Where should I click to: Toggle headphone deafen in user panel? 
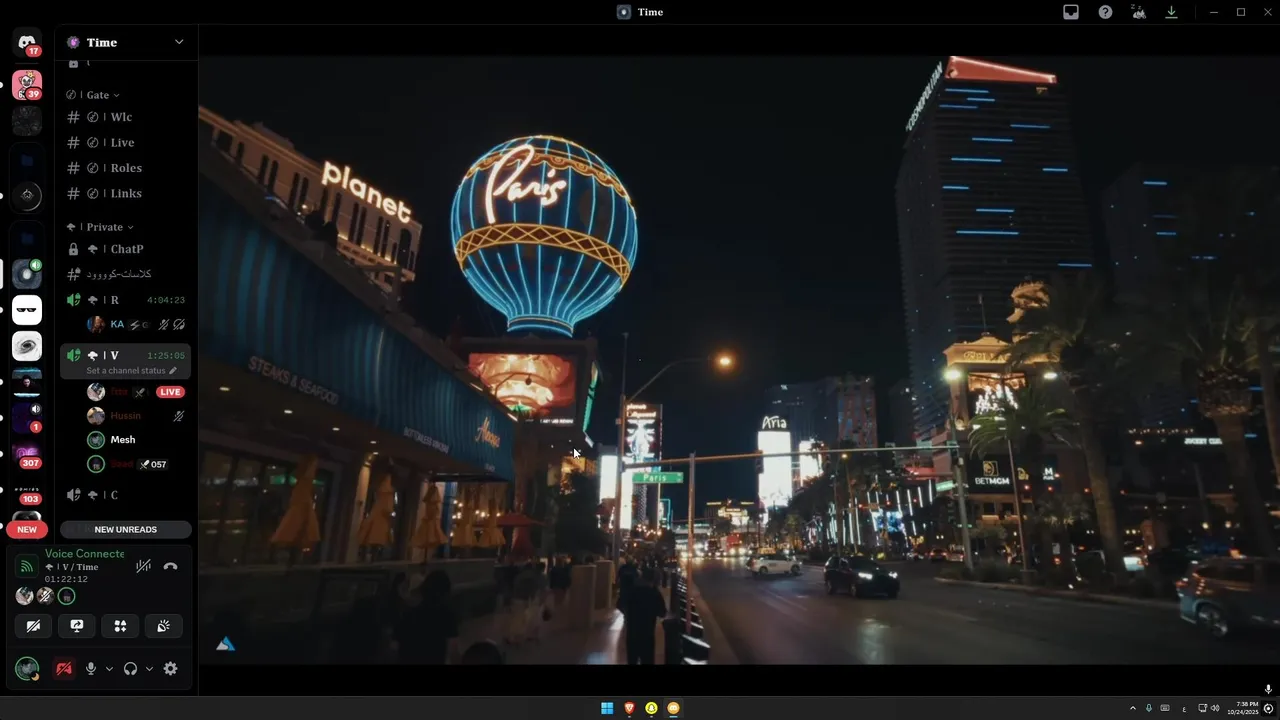(x=130, y=669)
